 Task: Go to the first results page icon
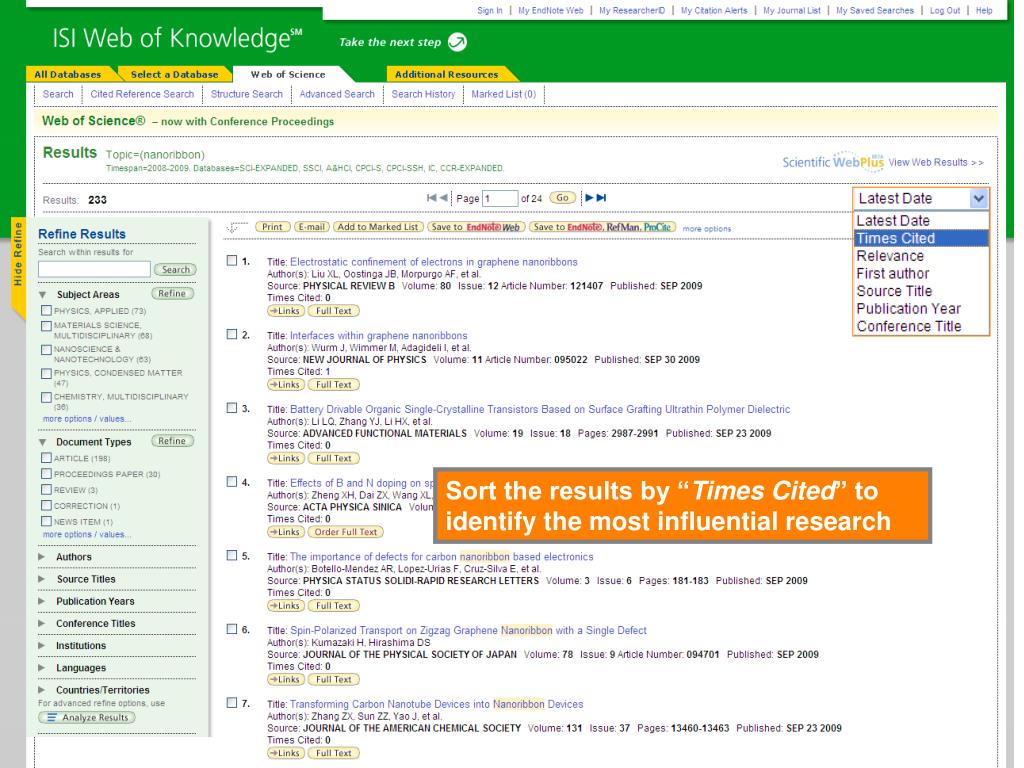click(x=431, y=198)
